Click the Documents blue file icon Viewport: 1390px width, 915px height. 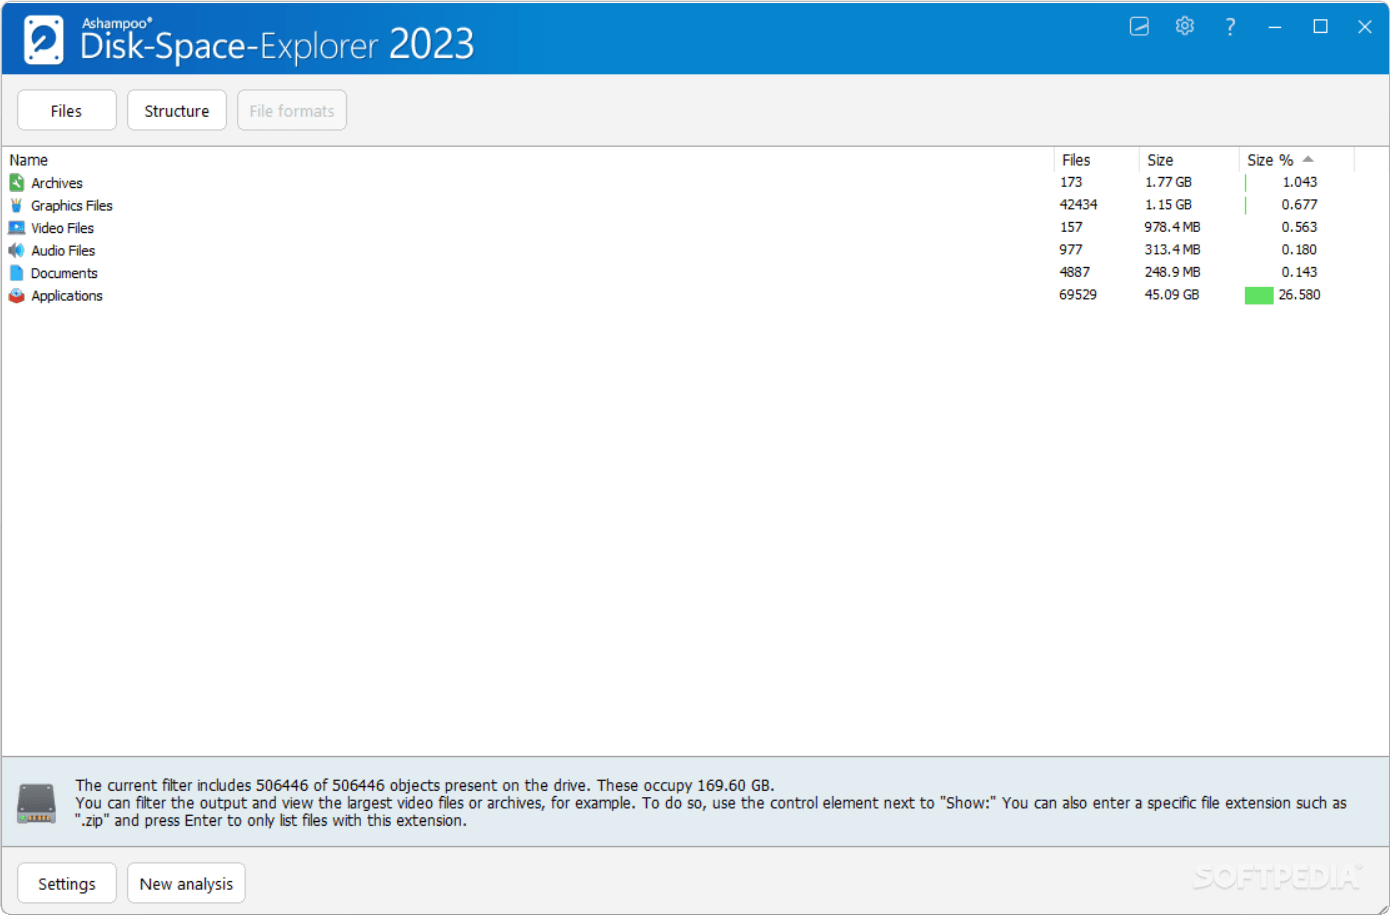click(x=16, y=272)
